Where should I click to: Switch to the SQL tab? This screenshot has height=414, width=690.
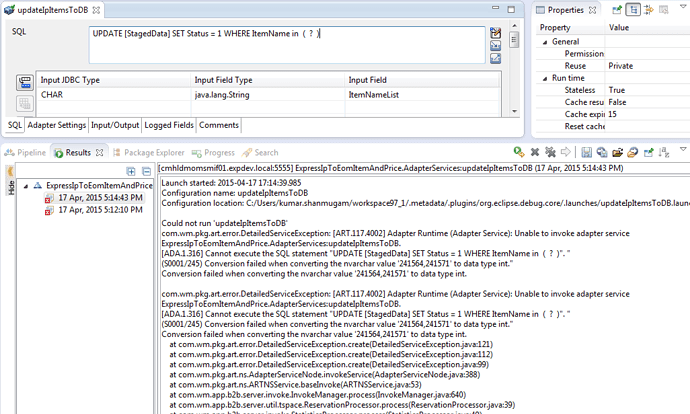[x=15, y=125]
